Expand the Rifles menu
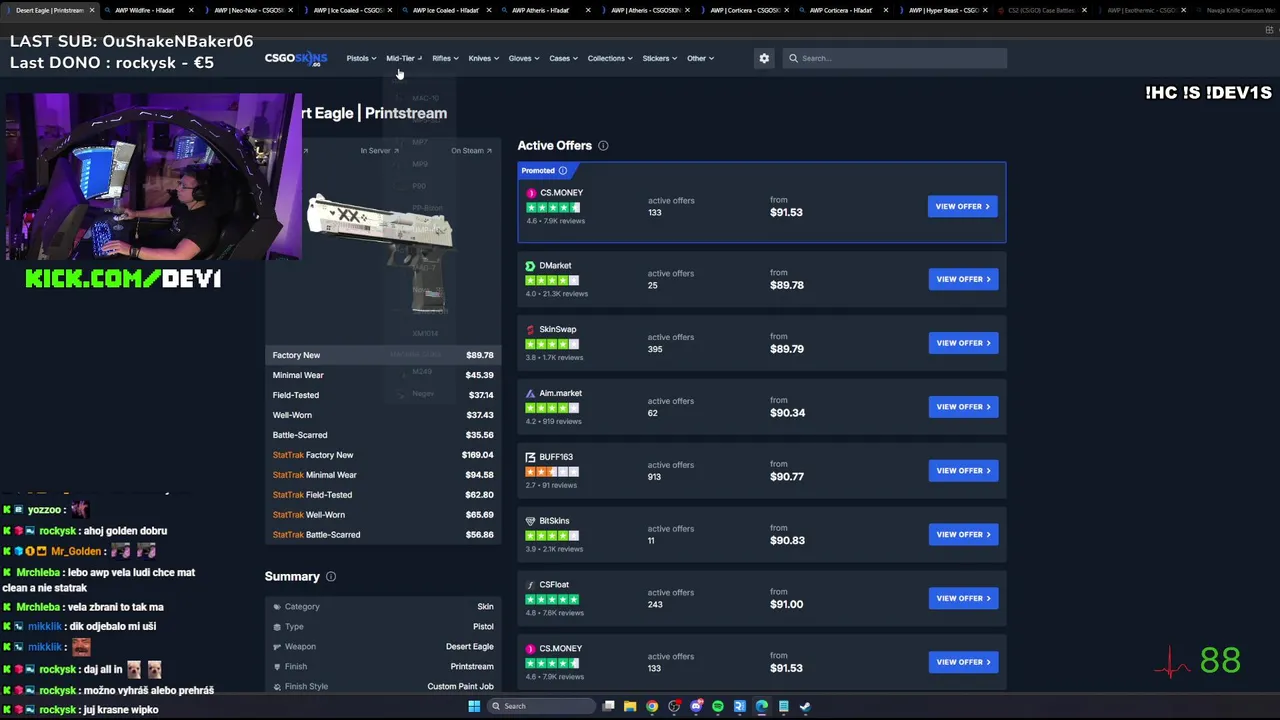 (x=445, y=58)
